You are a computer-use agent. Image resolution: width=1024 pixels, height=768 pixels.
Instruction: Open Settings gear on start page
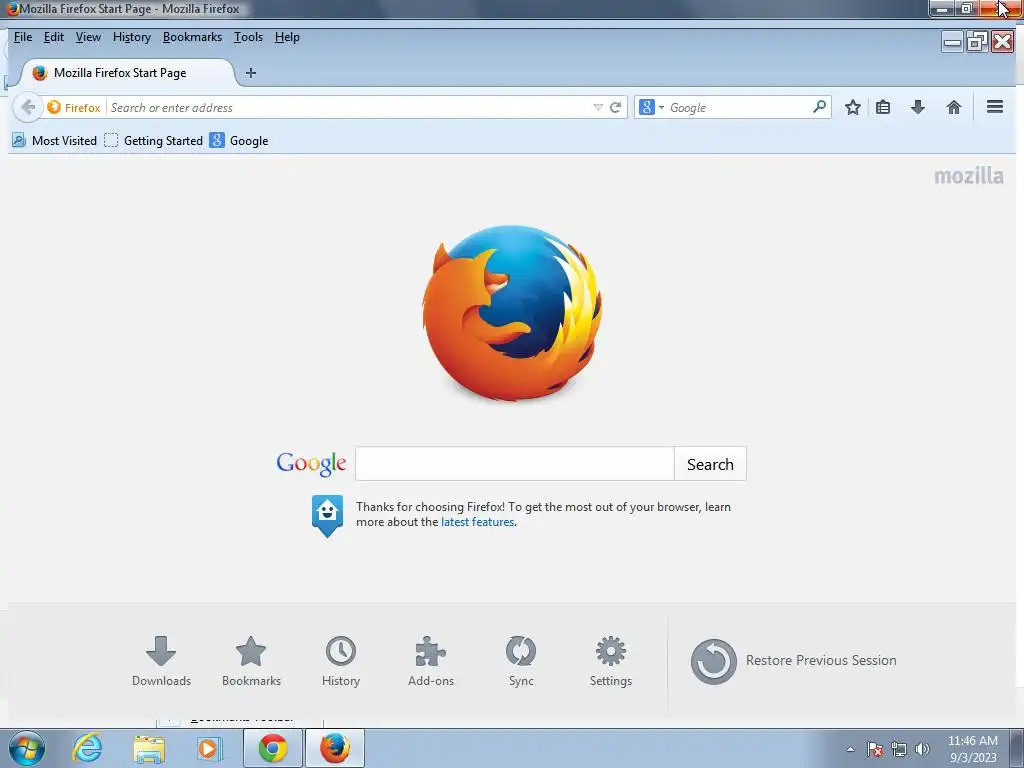pos(611,661)
